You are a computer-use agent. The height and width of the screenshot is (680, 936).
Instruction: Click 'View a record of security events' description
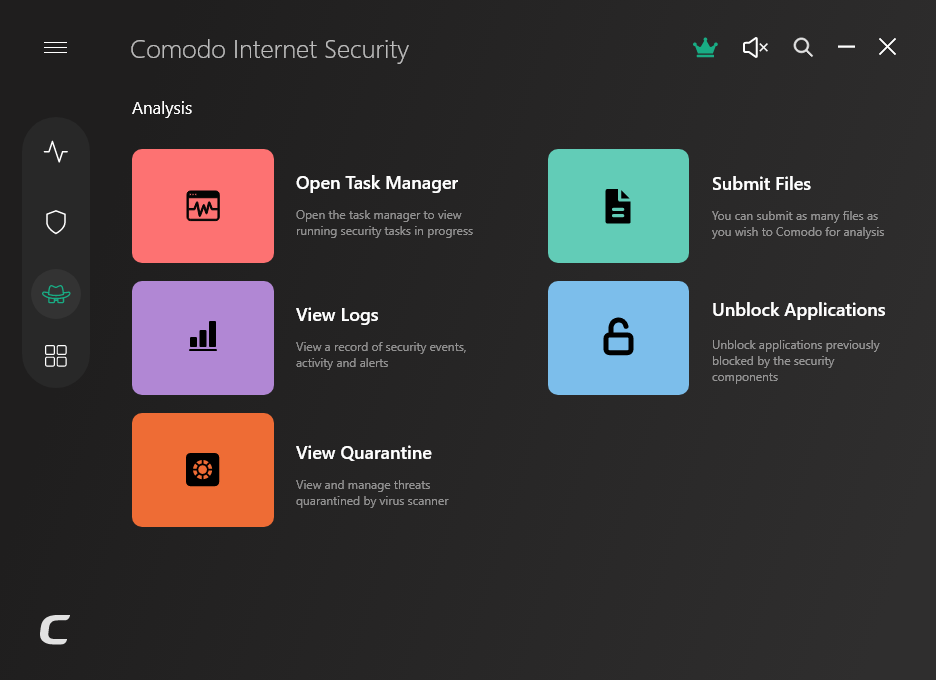click(x=381, y=355)
